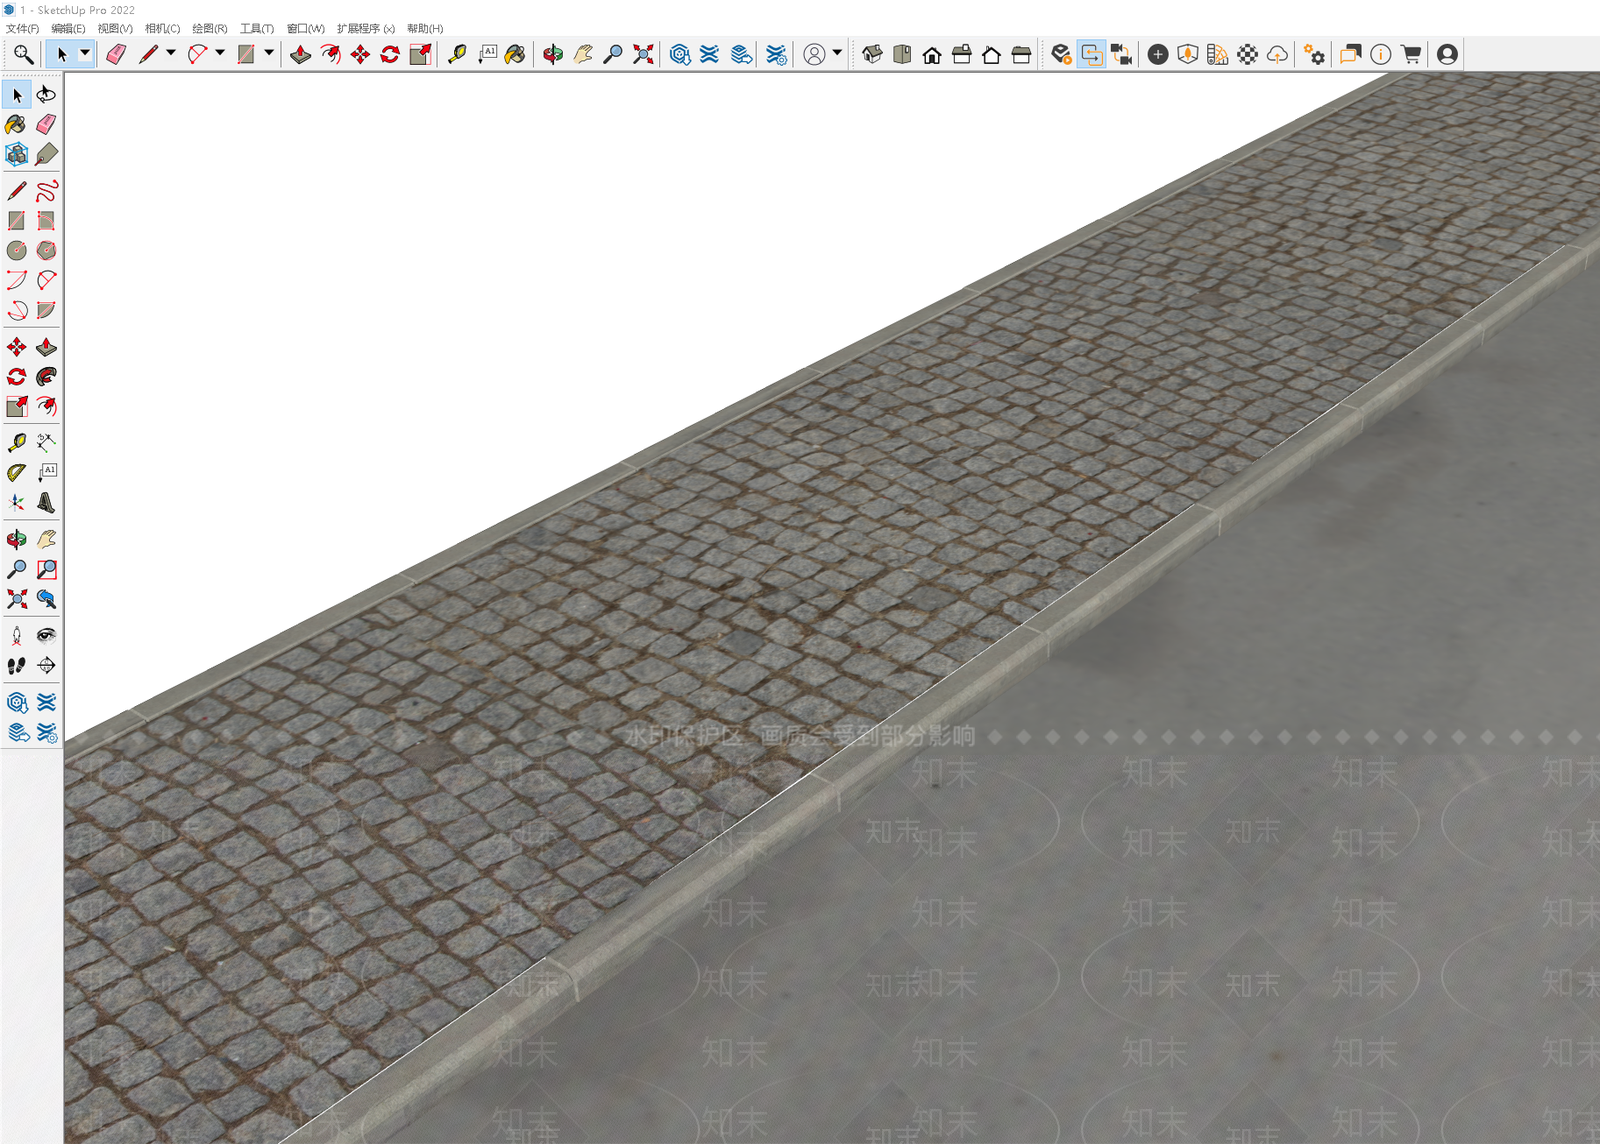Select the Lasso select tool in sidebar

[46, 94]
